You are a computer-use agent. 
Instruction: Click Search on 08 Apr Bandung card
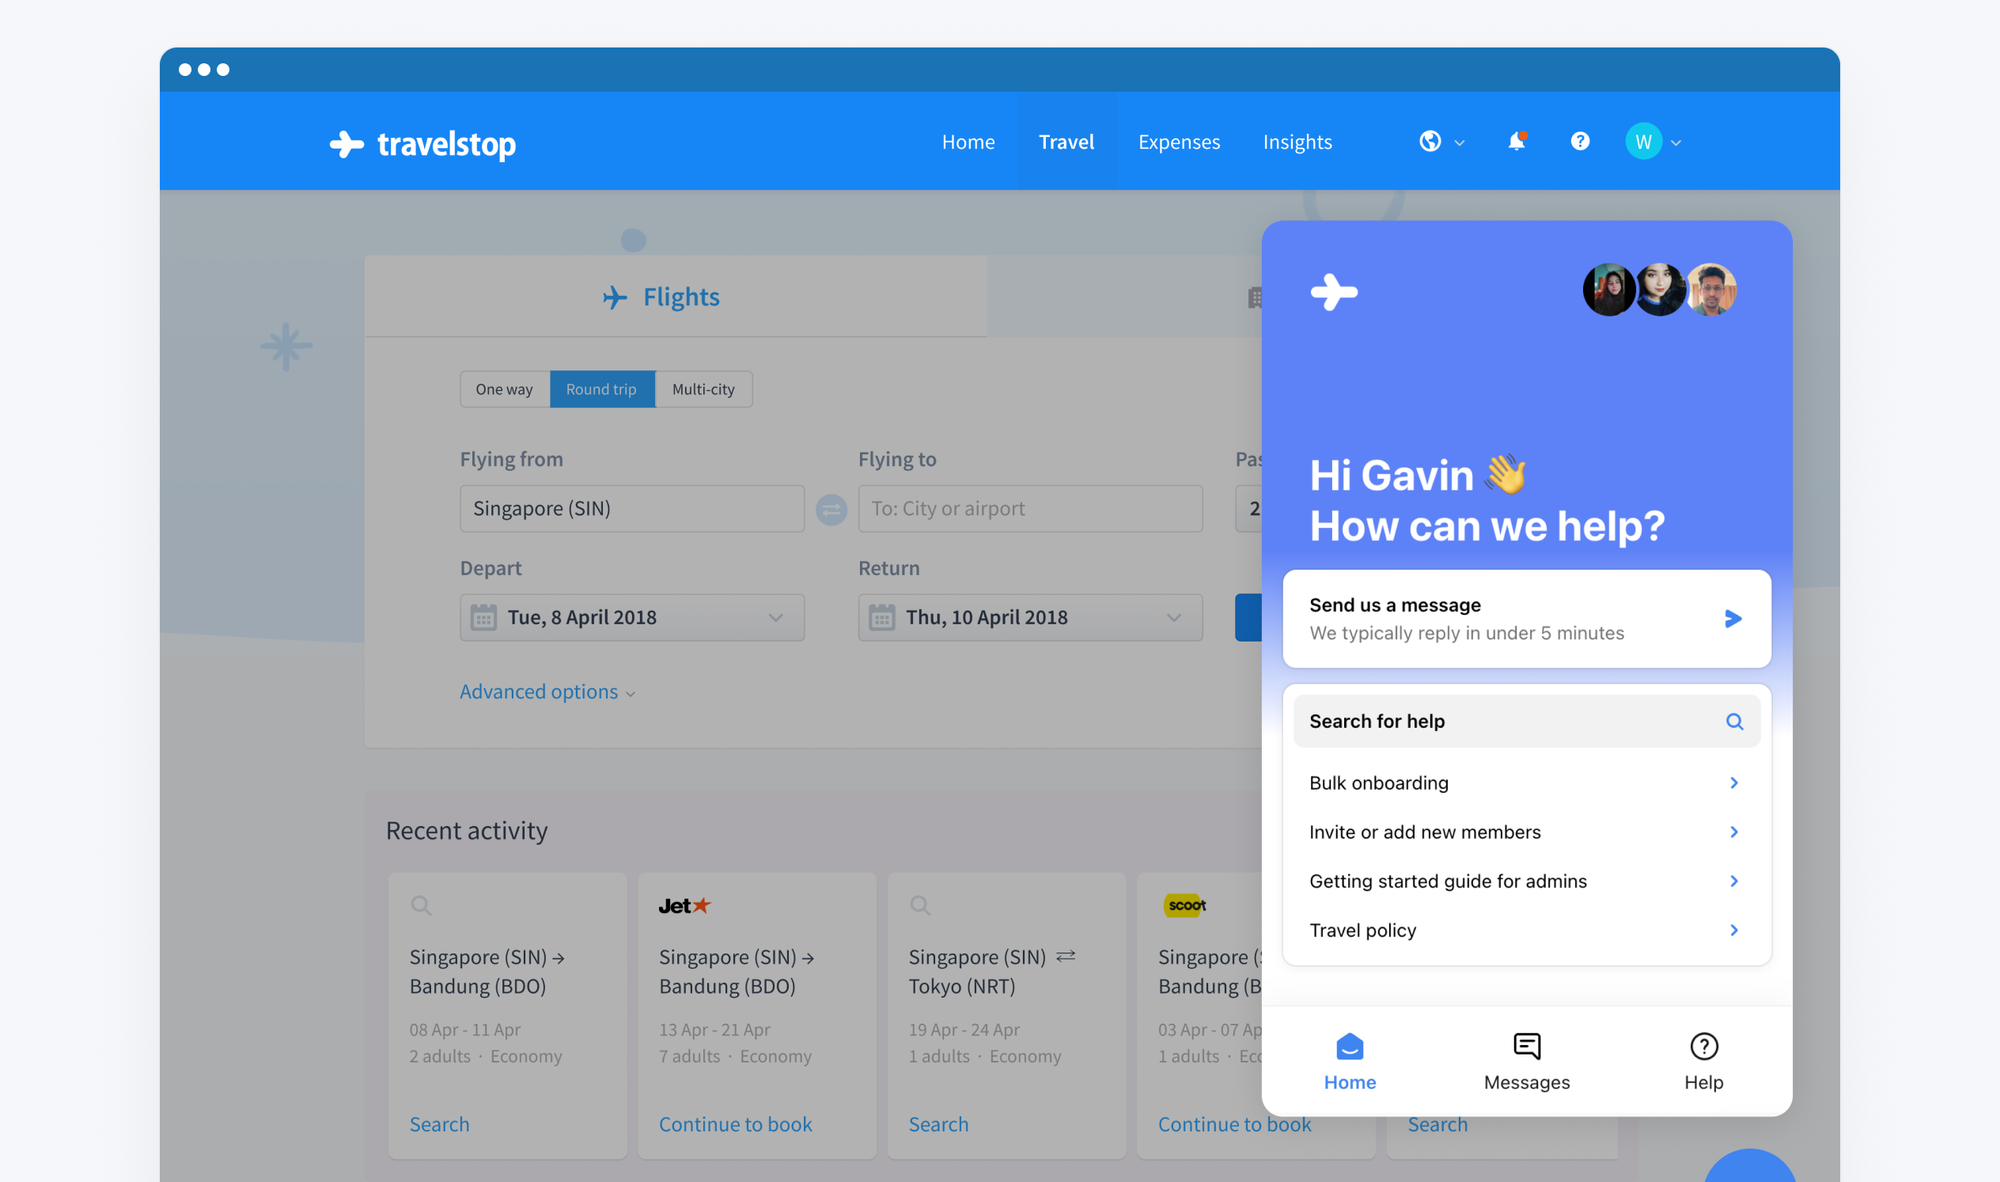point(439,1124)
